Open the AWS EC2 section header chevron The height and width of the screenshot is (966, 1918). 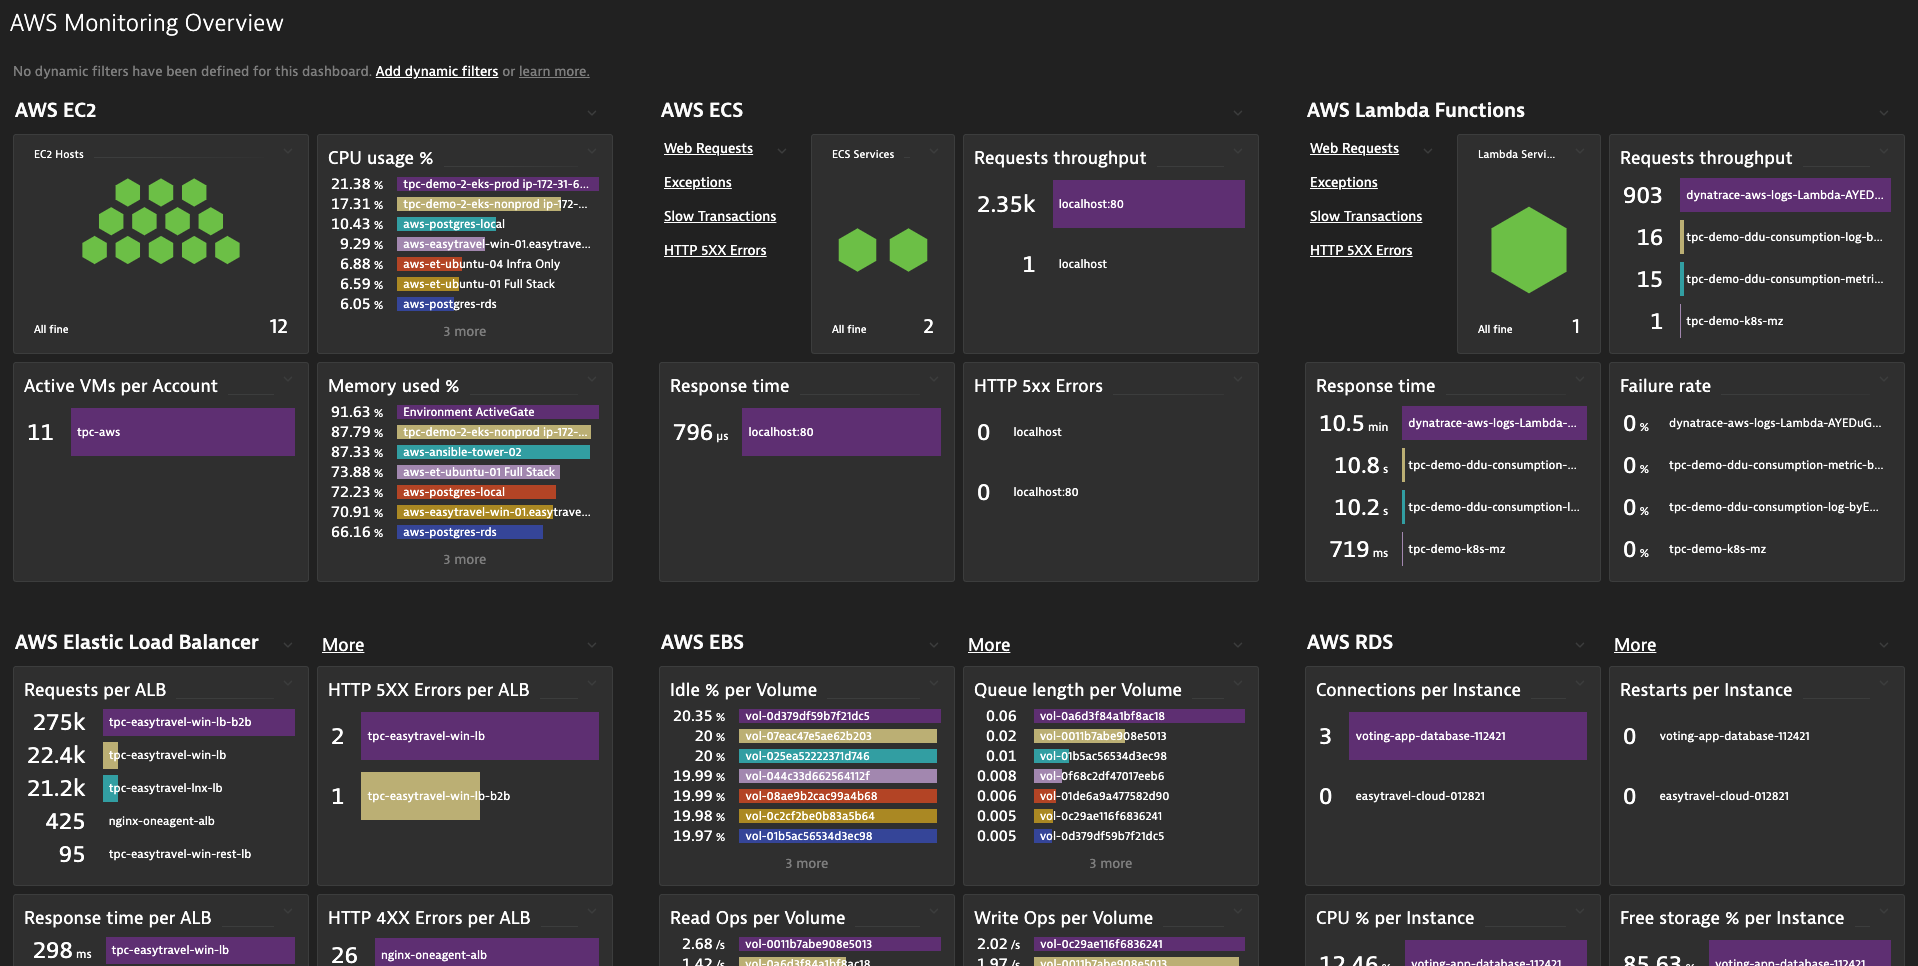pos(591,113)
